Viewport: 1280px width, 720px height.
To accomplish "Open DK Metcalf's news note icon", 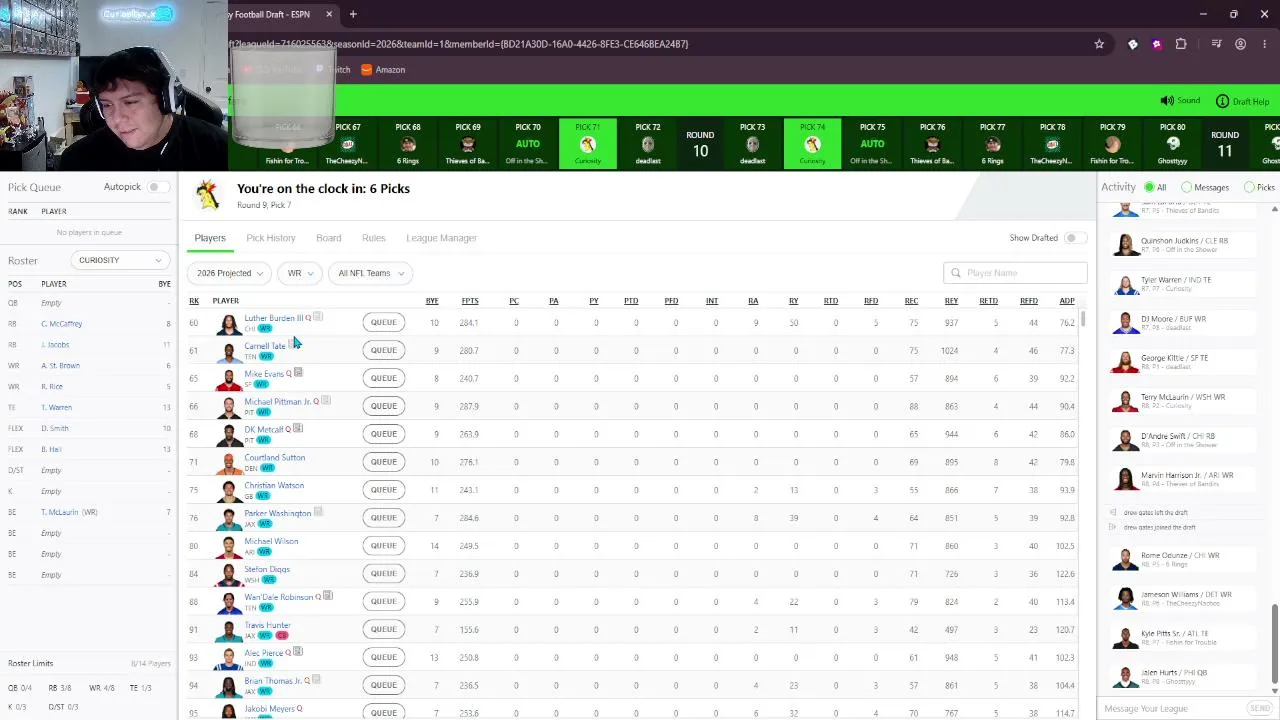I will click(297, 429).
